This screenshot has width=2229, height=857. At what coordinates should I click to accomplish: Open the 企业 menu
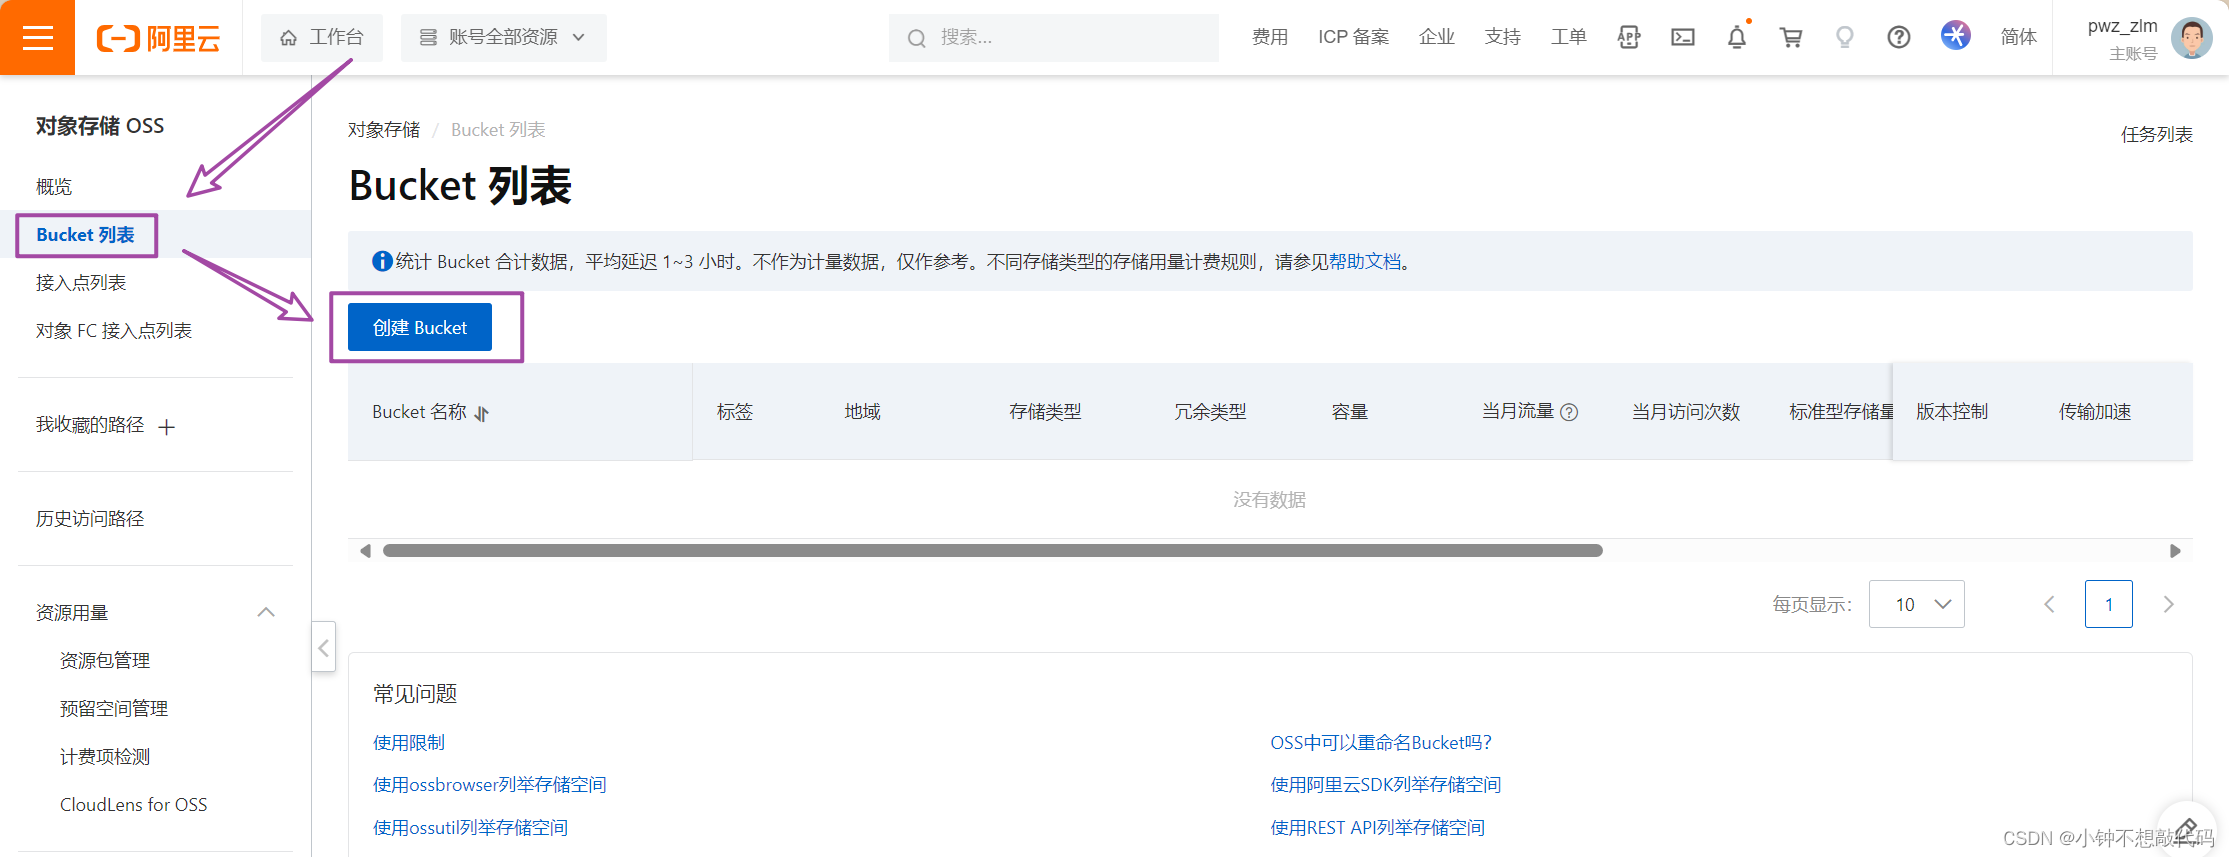[1437, 38]
